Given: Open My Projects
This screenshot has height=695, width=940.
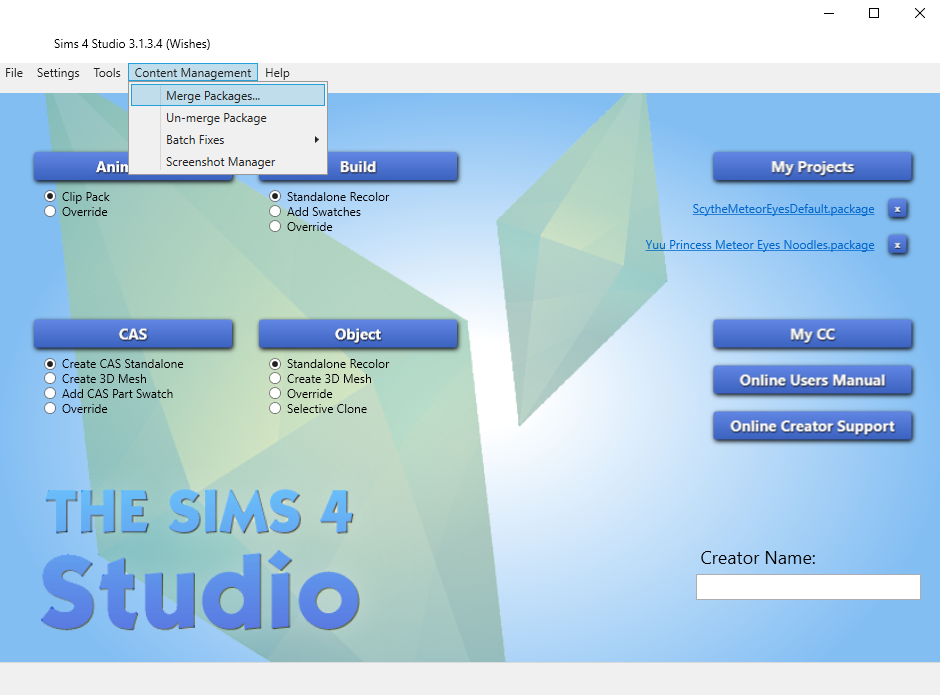Looking at the screenshot, I should point(812,167).
